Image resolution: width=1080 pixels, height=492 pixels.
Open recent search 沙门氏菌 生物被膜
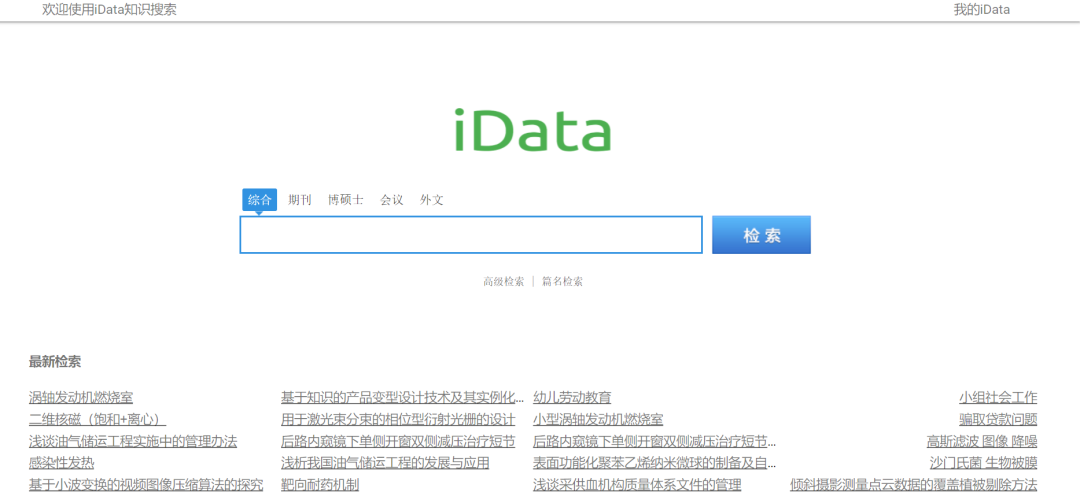pyautogui.click(x=984, y=463)
